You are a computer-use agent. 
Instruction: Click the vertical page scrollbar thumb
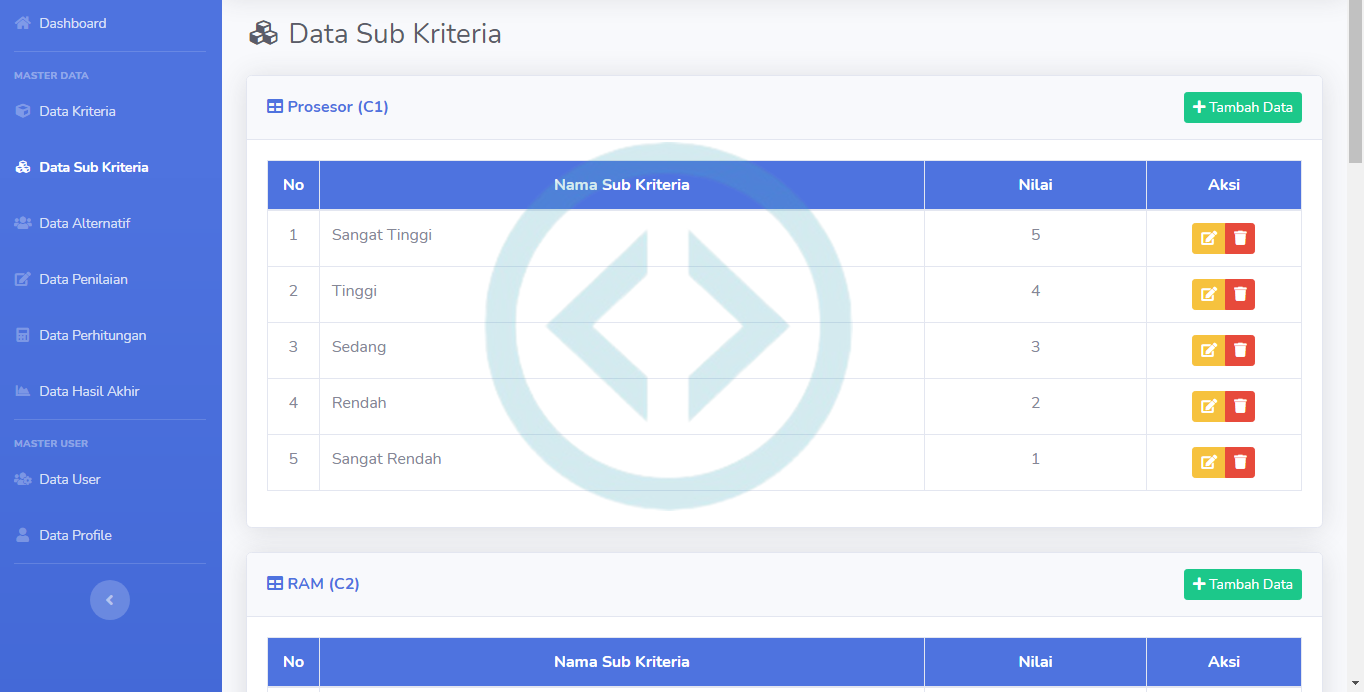[x=1355, y=80]
